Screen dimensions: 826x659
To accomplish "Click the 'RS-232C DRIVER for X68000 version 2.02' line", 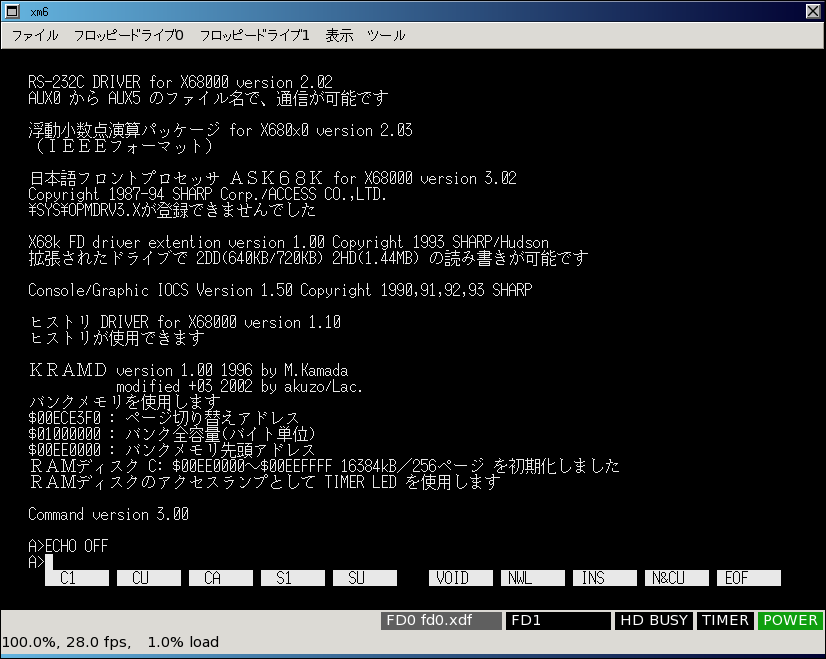I will coord(180,82).
